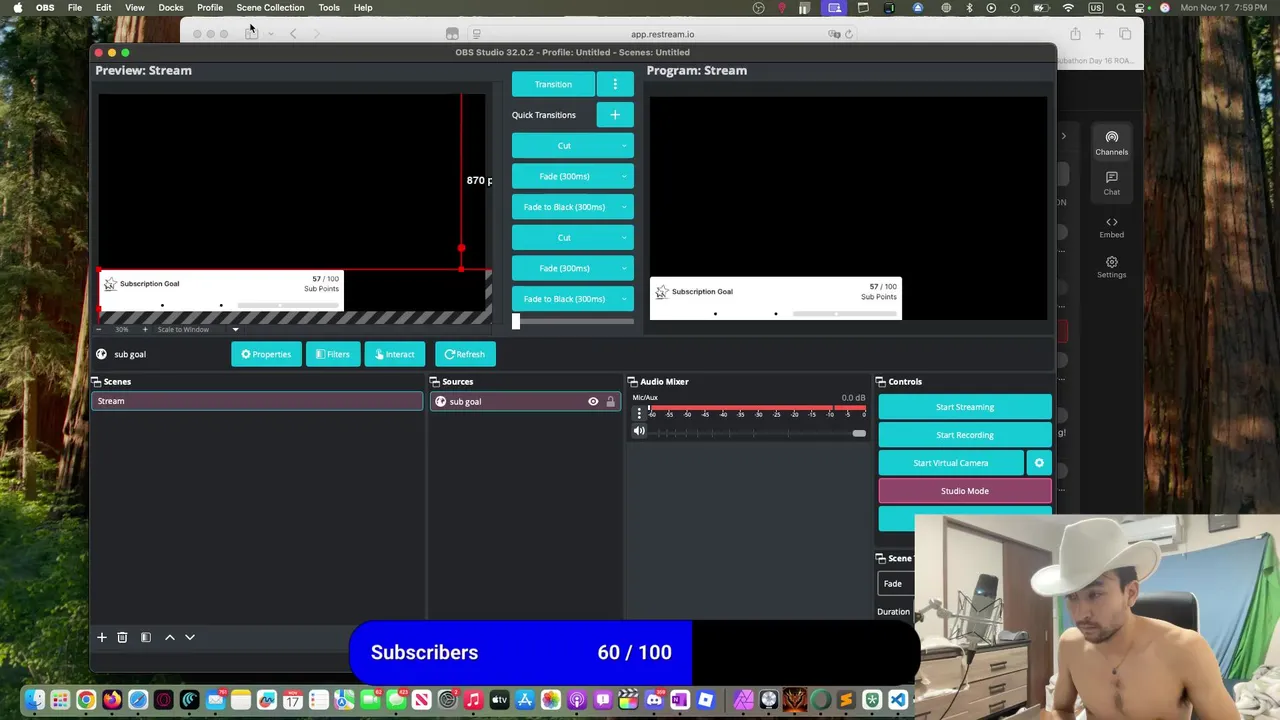Toggle lock on sub goal source
Viewport: 1280px width, 720px height.
[610, 402]
